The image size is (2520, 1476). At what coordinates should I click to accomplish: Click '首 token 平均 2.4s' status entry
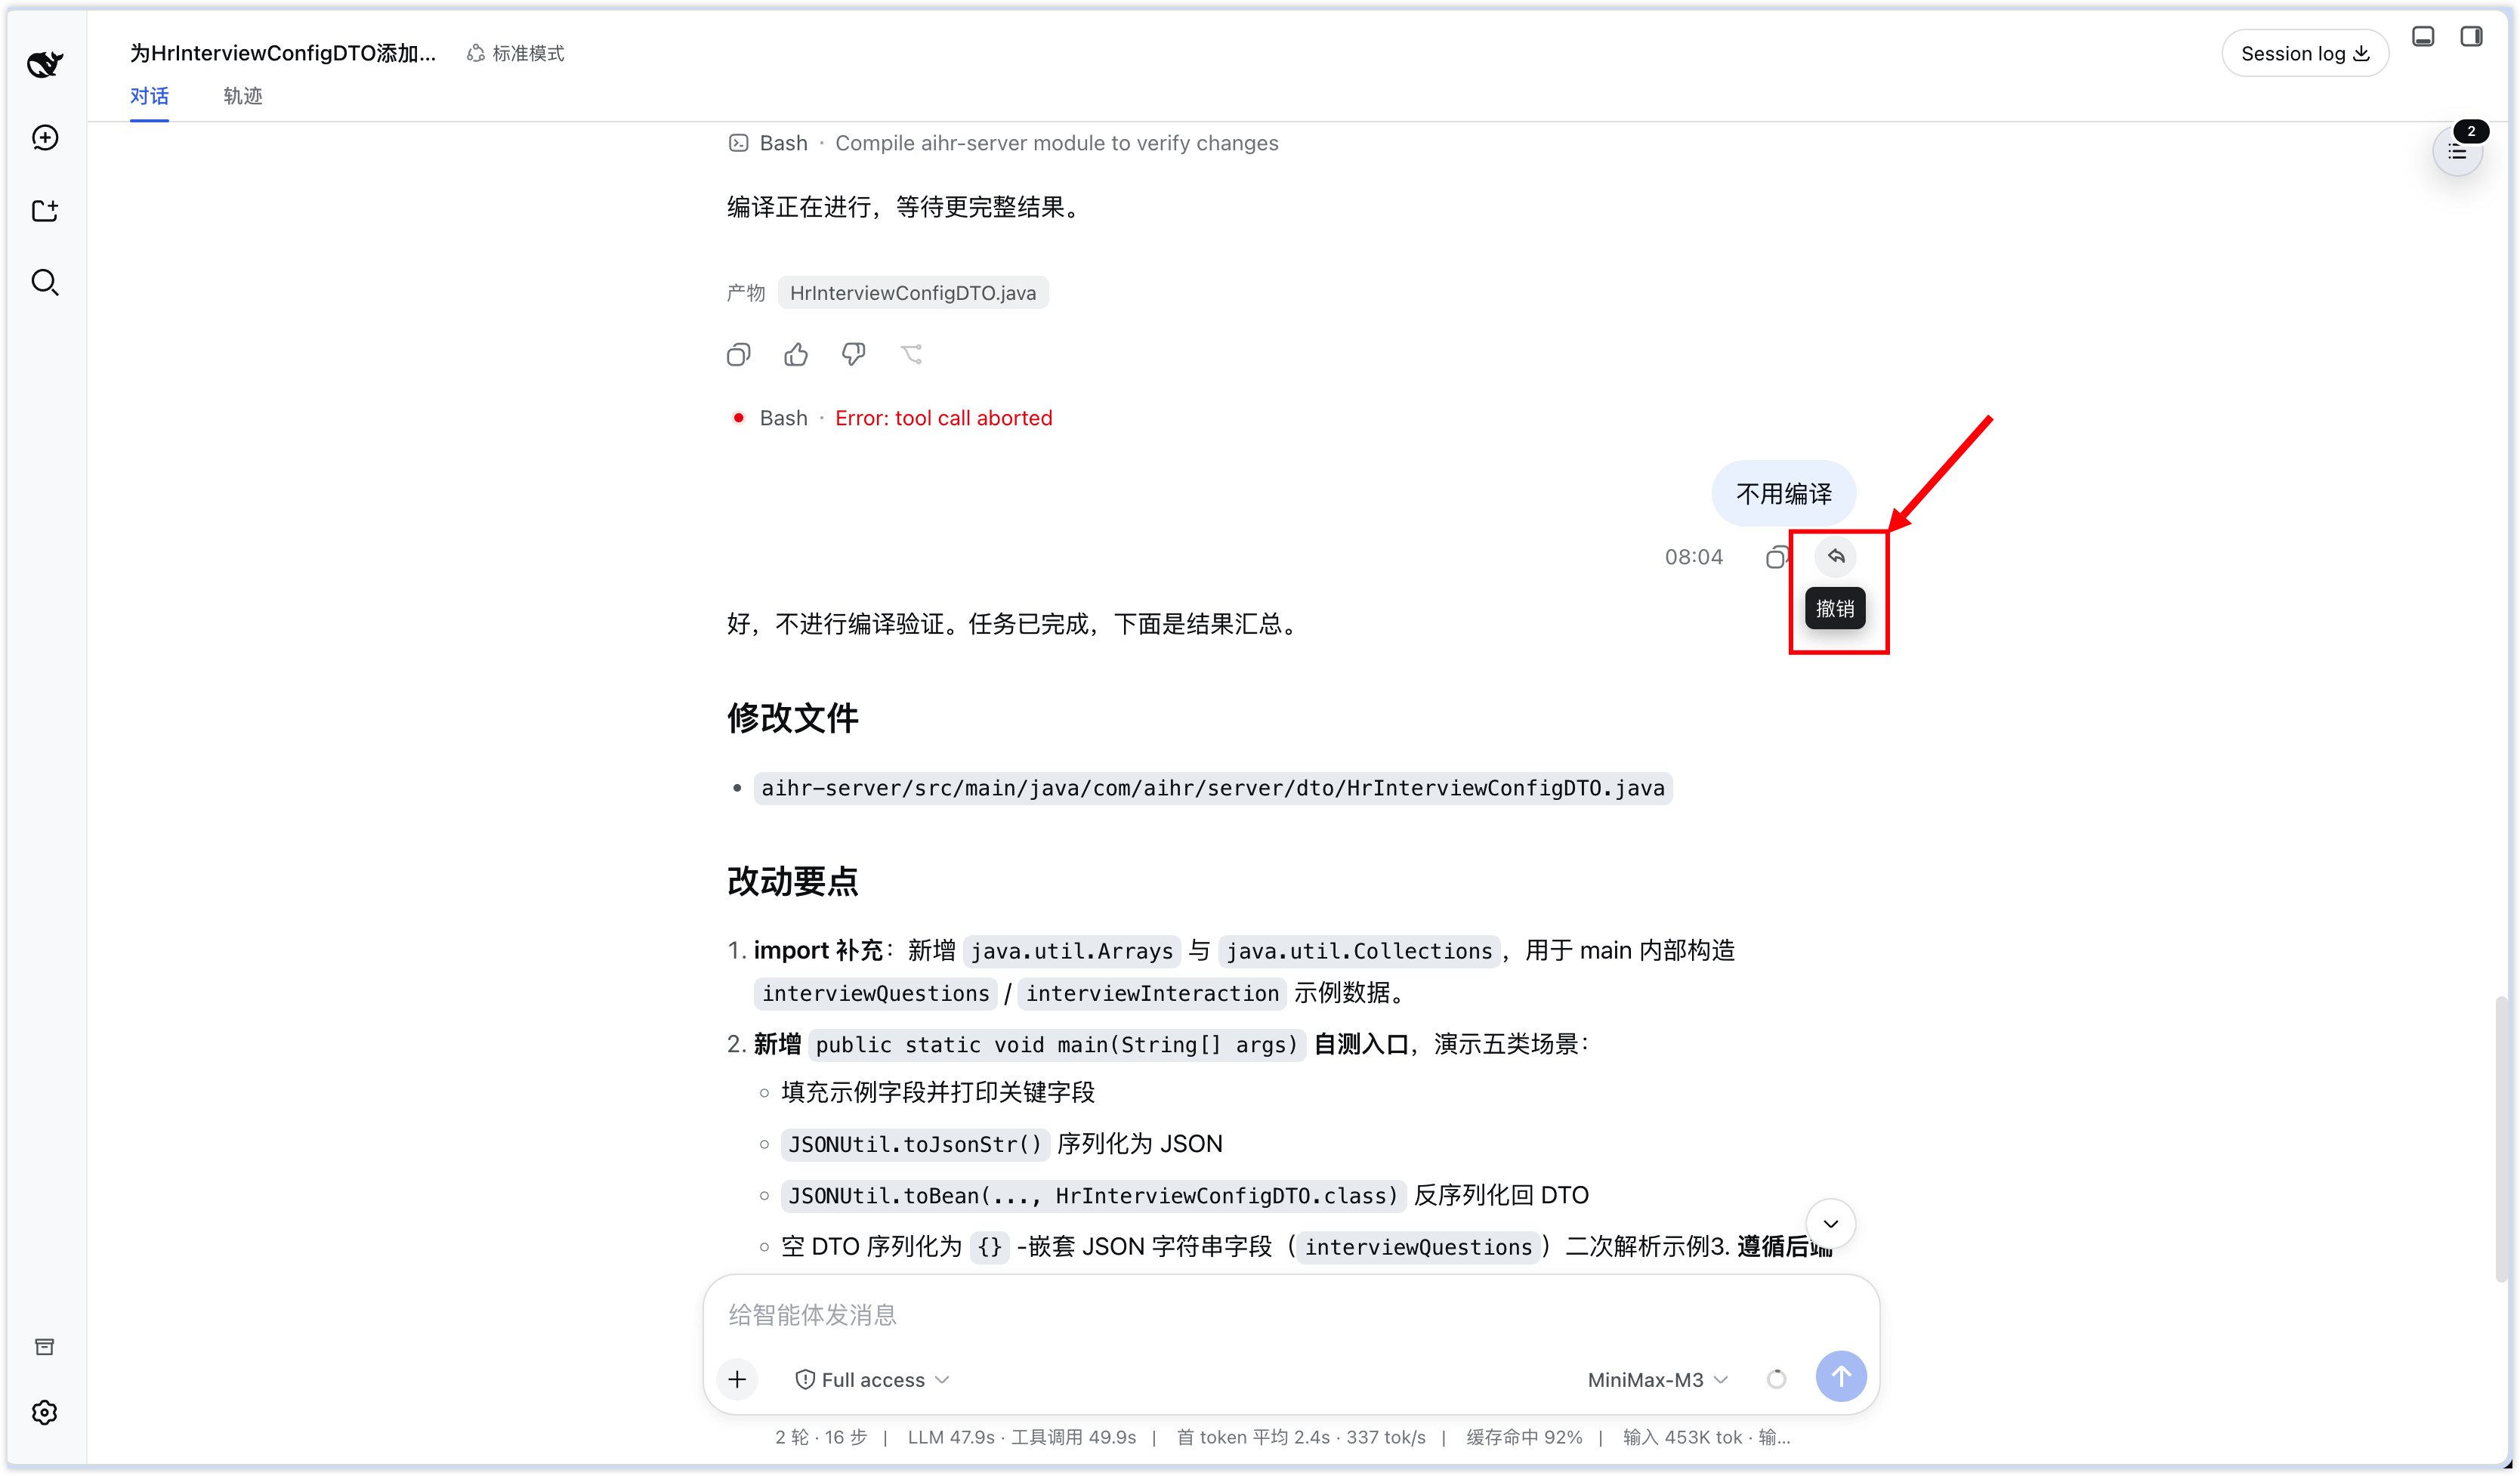[1253, 1437]
